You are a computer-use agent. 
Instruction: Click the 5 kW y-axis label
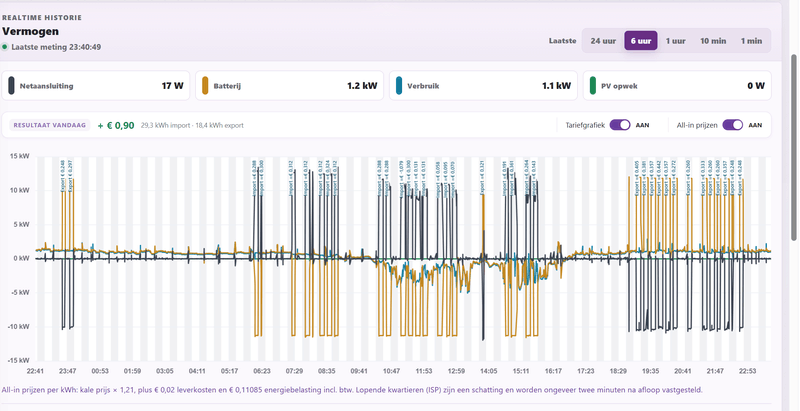point(21,224)
